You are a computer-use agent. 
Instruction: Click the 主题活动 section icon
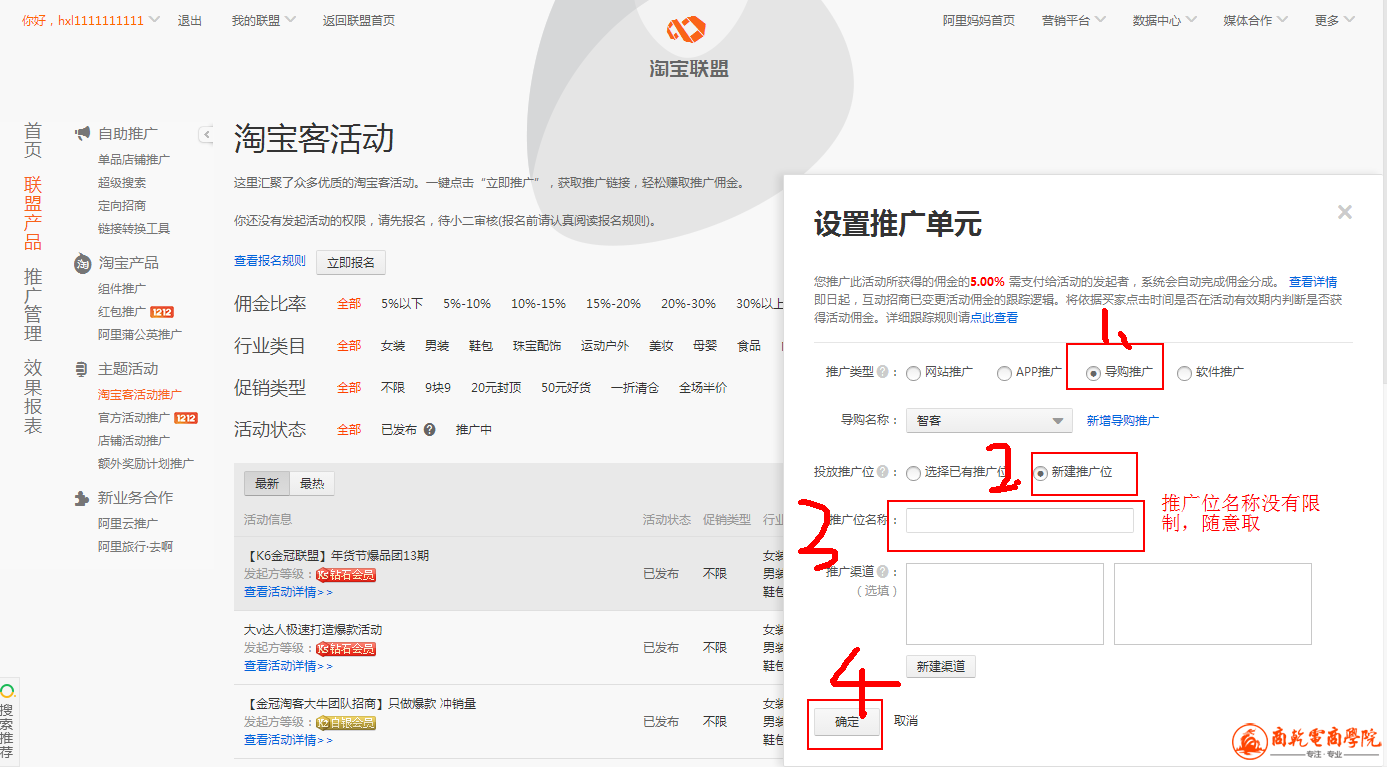(82, 369)
